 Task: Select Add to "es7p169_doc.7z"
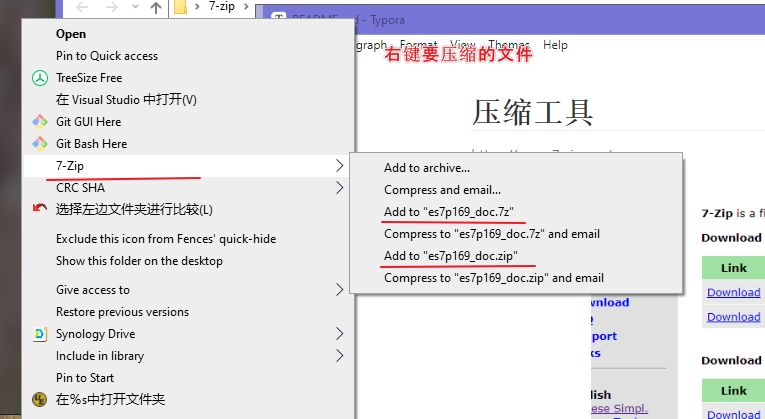516,212
